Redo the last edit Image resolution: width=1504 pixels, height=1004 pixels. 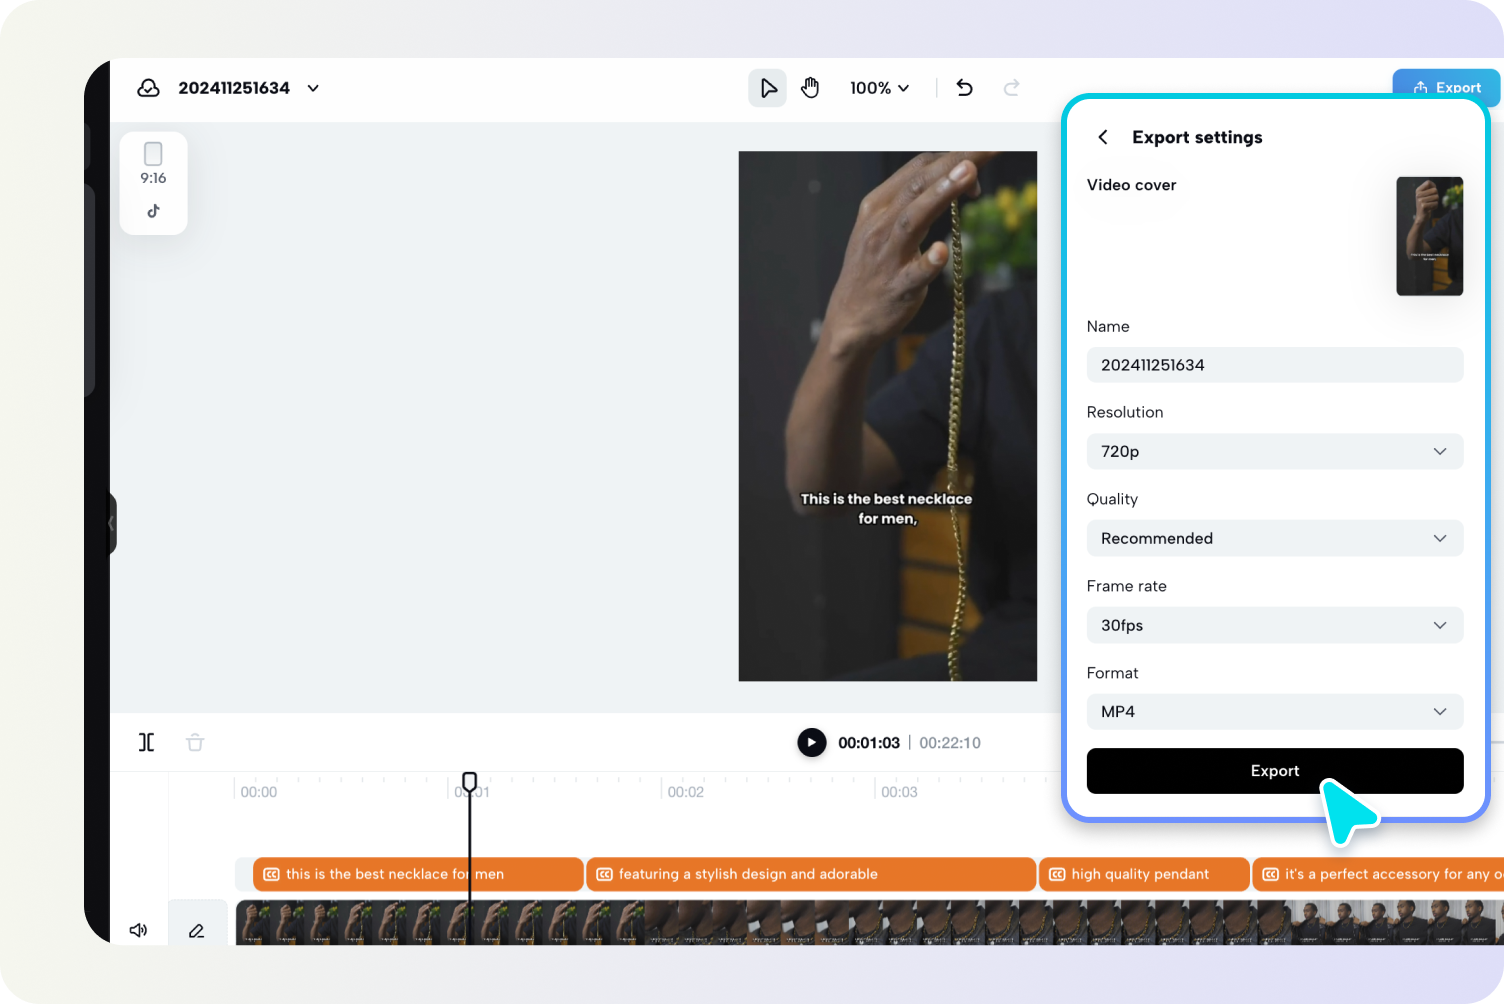pos(1011,88)
